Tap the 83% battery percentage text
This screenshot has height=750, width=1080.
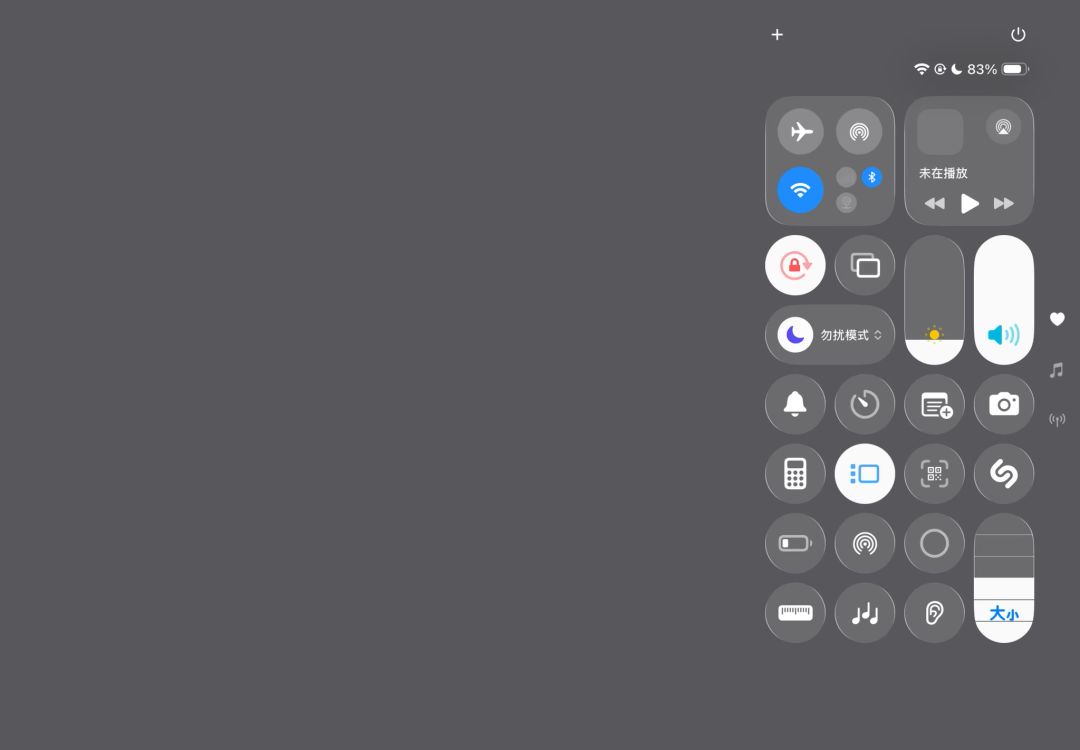coord(982,69)
